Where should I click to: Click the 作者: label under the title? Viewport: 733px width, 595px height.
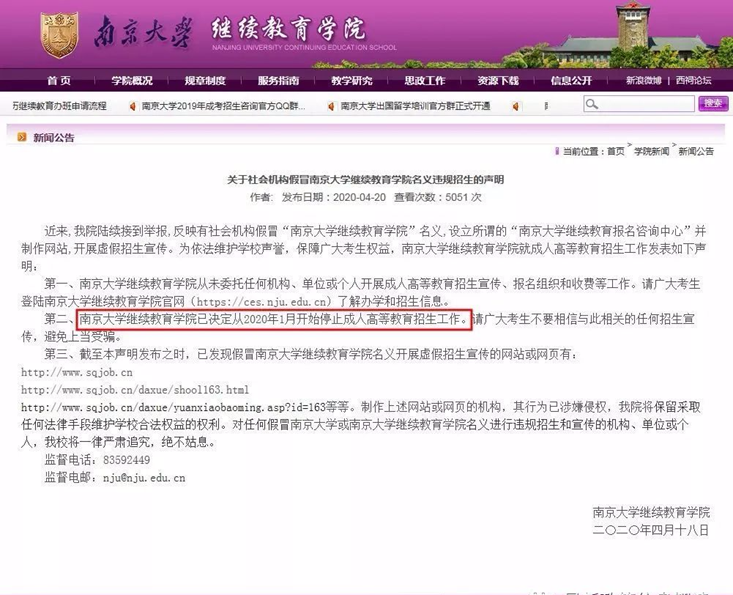point(262,197)
